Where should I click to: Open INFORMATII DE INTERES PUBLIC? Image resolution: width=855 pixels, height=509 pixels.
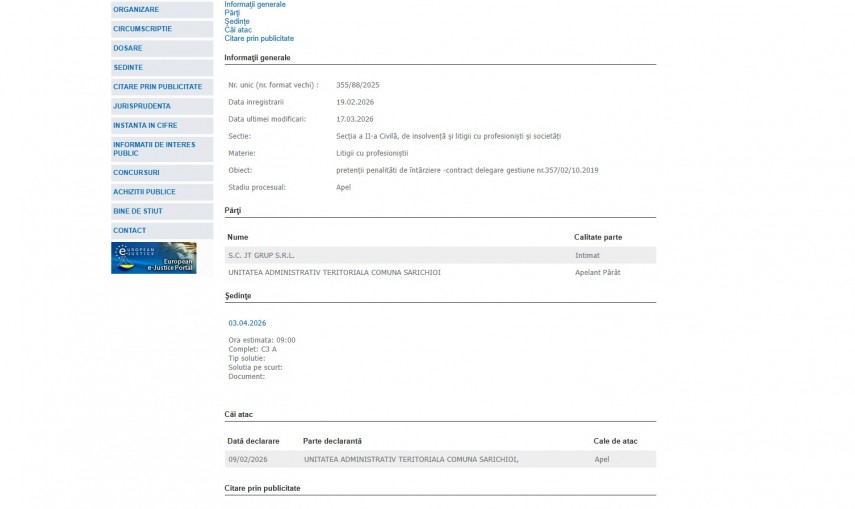(x=154, y=149)
